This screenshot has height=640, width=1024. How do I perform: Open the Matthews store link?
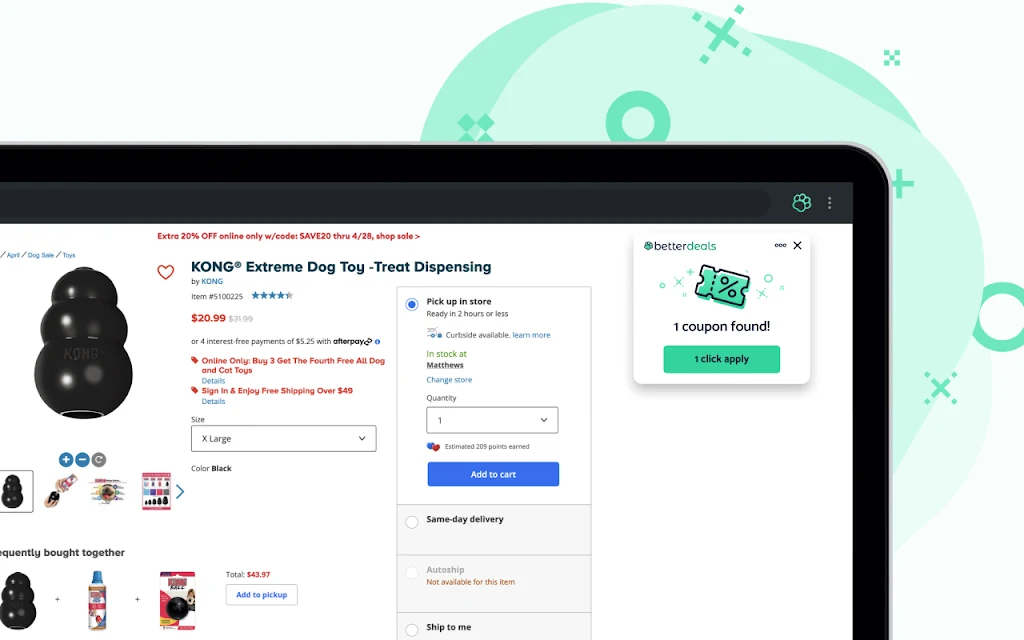point(445,365)
